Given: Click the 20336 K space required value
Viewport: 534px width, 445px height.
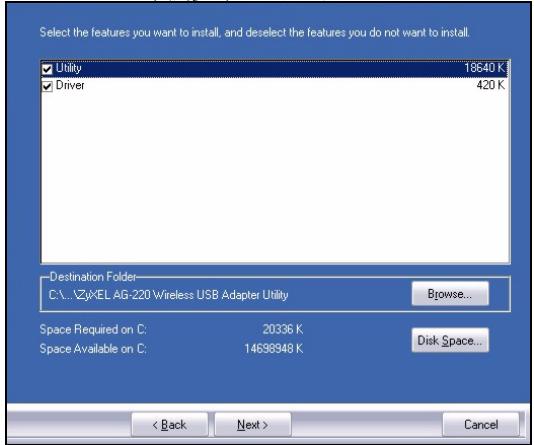Looking at the screenshot, I should pyautogui.click(x=283, y=329).
